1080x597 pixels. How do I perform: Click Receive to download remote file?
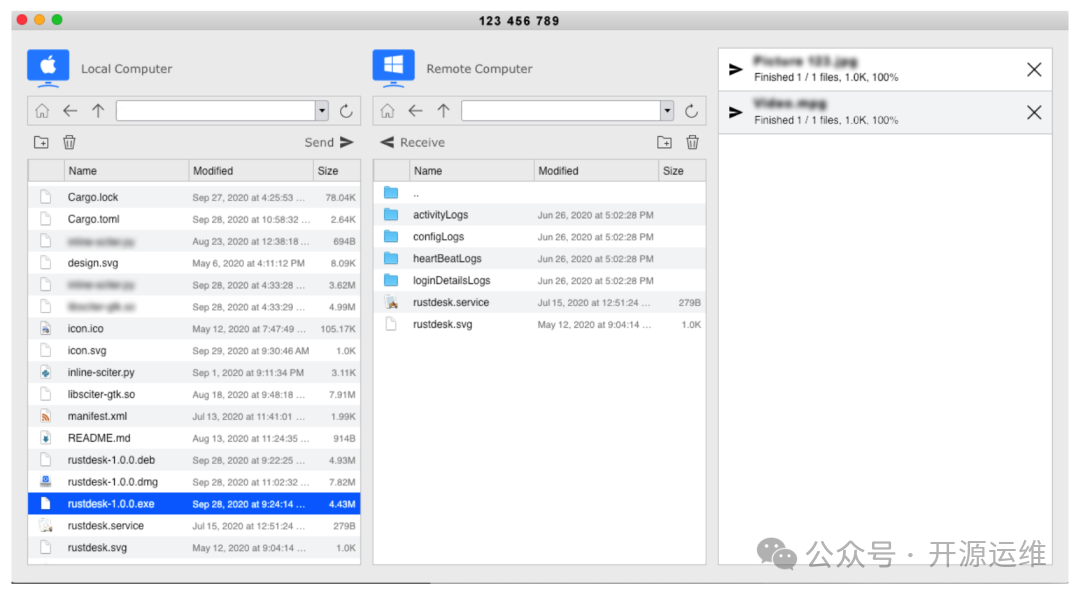pyautogui.click(x=413, y=143)
